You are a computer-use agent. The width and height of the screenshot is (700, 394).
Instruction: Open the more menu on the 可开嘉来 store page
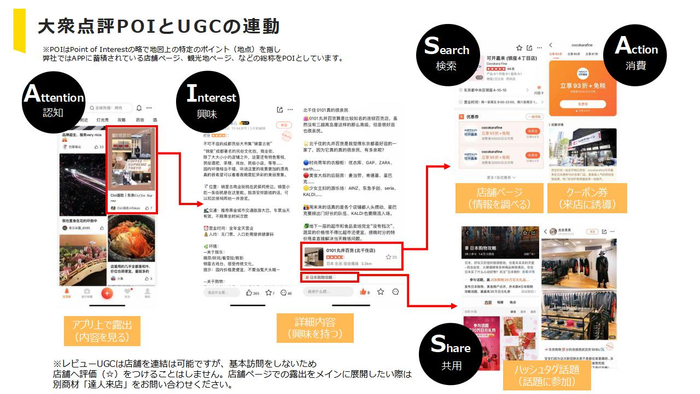pyautogui.click(x=539, y=48)
